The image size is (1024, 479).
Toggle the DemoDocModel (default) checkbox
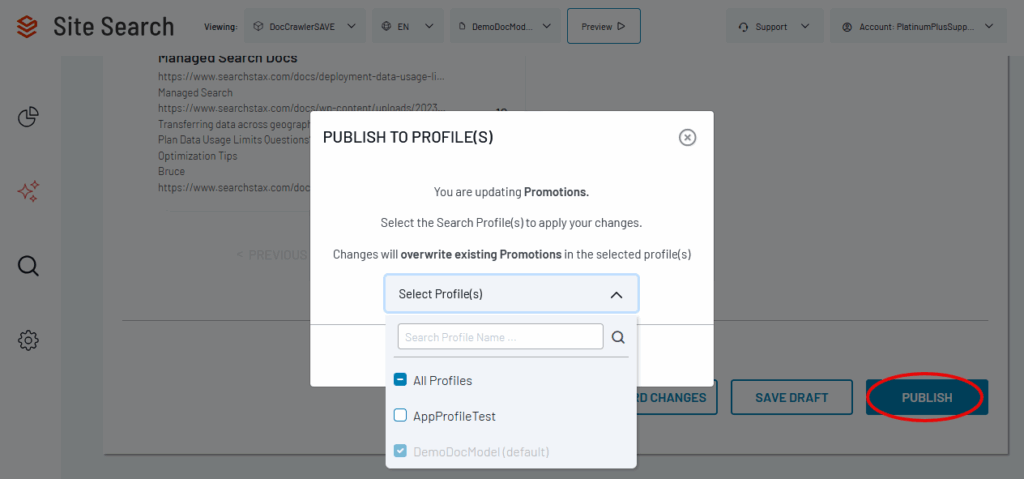pyautogui.click(x=400, y=452)
